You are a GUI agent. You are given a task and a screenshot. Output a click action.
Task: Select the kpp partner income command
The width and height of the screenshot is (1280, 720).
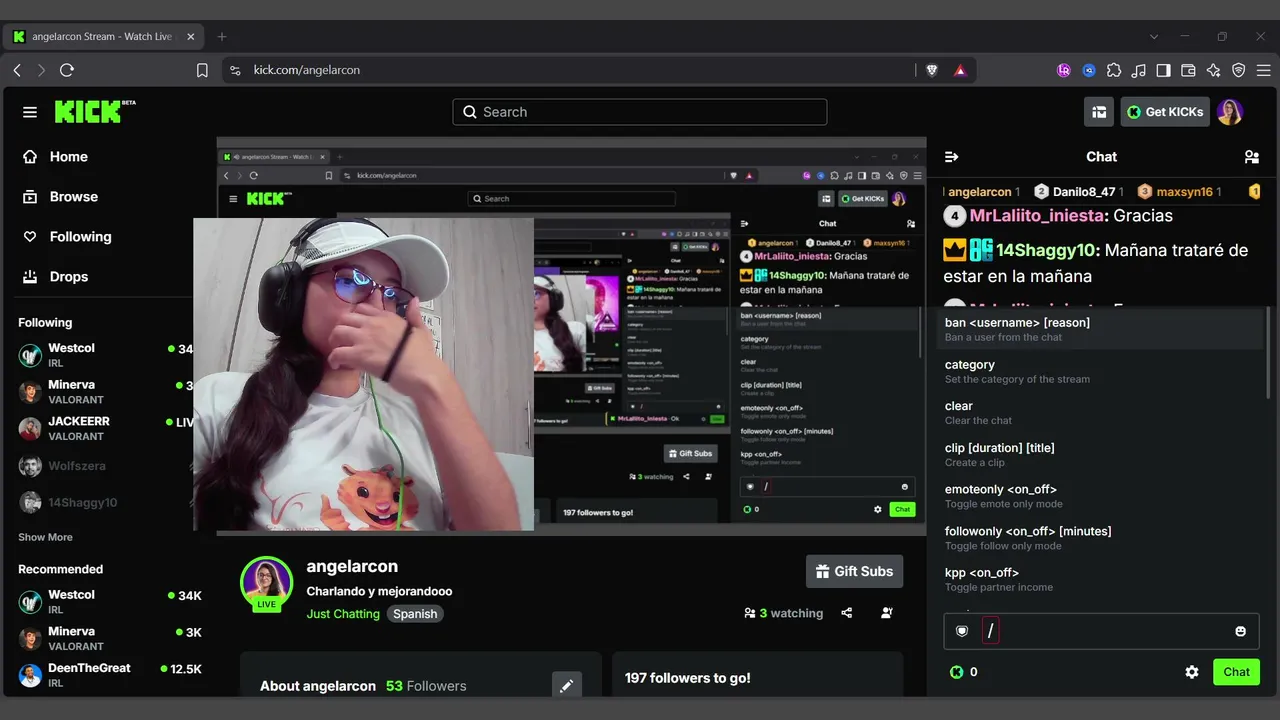(1102, 579)
